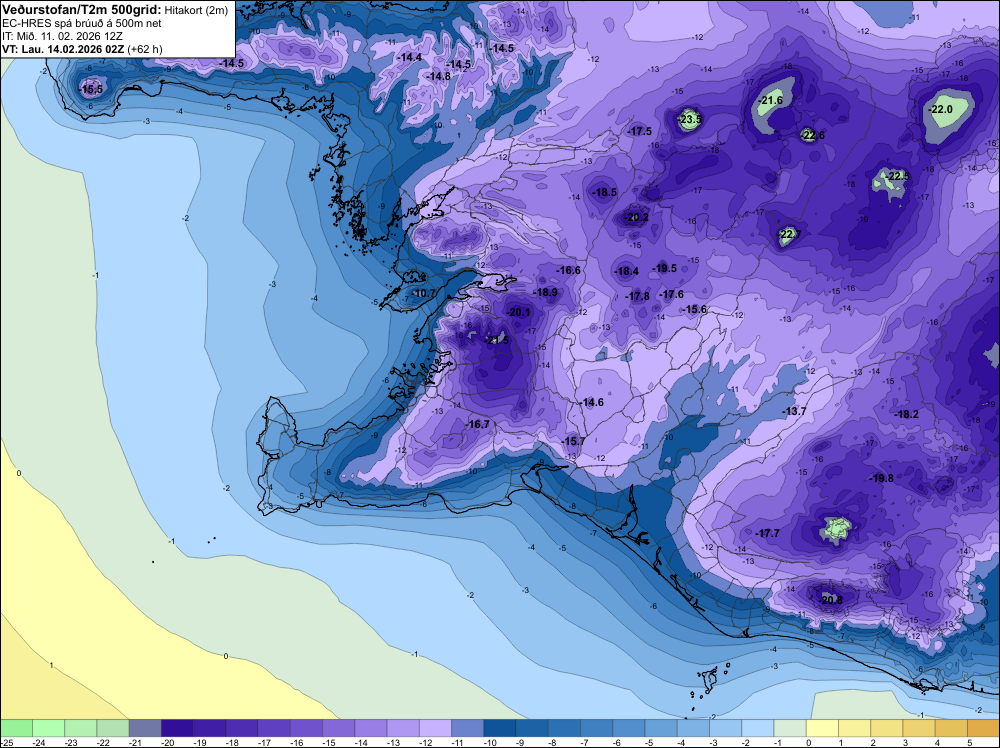This screenshot has height=748, width=1000.
Task: Select legend swatch between -25 and -24 labels
Action: 16,728
